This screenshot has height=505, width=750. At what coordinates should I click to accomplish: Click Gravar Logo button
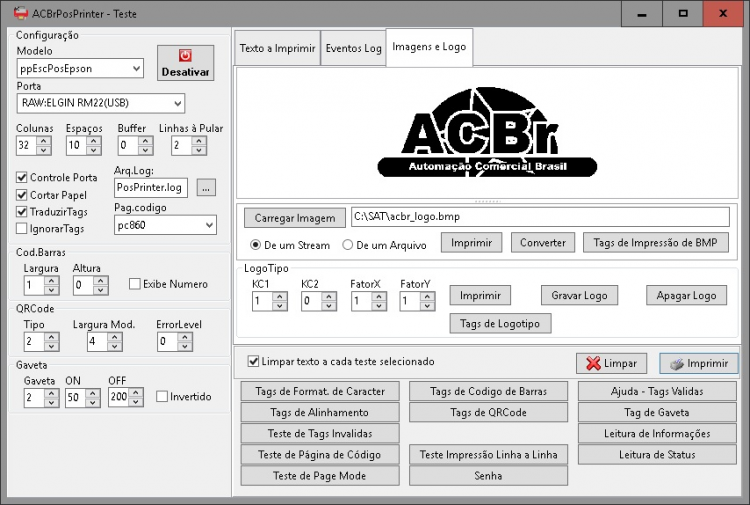pyautogui.click(x=579, y=296)
